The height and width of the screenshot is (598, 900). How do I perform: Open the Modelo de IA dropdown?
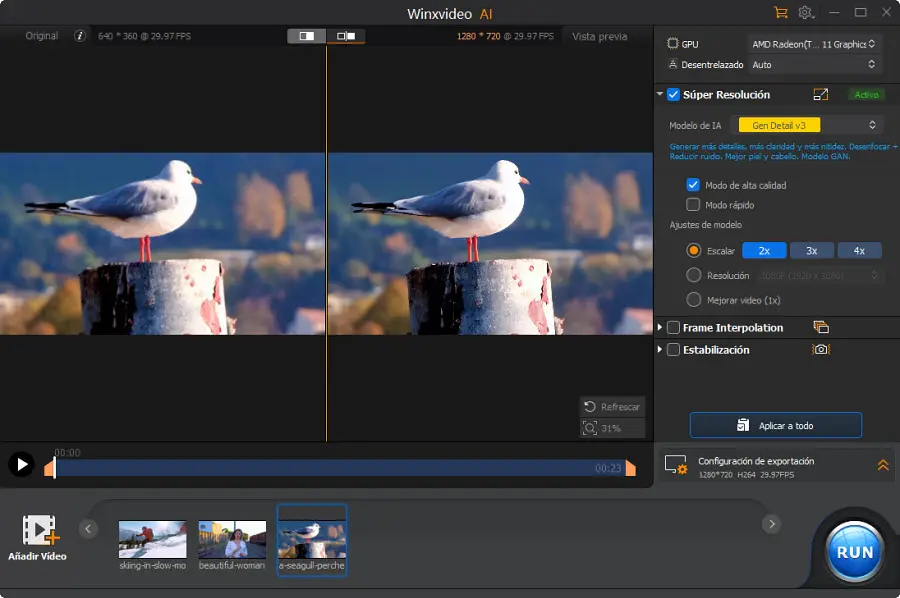(809, 125)
